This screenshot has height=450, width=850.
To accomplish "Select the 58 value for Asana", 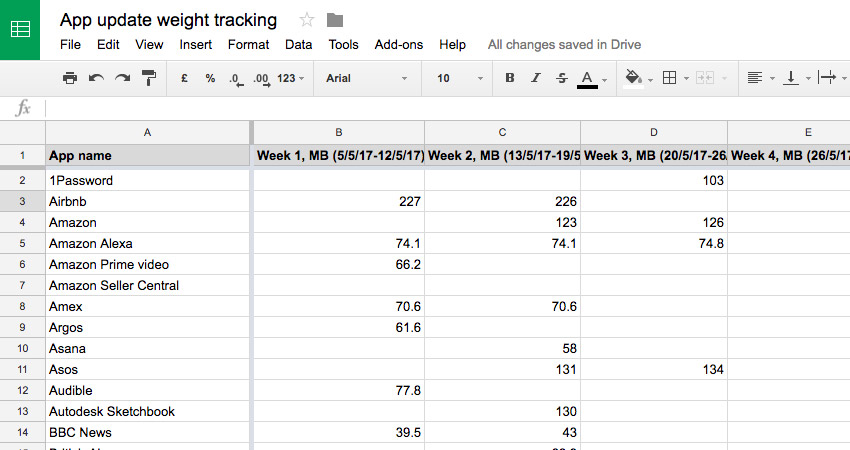I will [x=503, y=348].
